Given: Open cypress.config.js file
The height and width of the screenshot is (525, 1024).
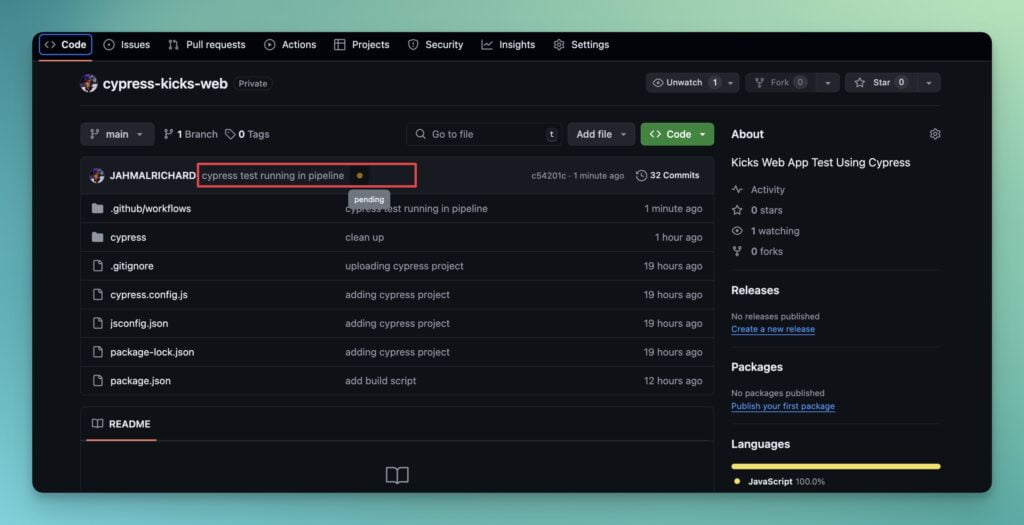Looking at the screenshot, I should pyautogui.click(x=149, y=294).
